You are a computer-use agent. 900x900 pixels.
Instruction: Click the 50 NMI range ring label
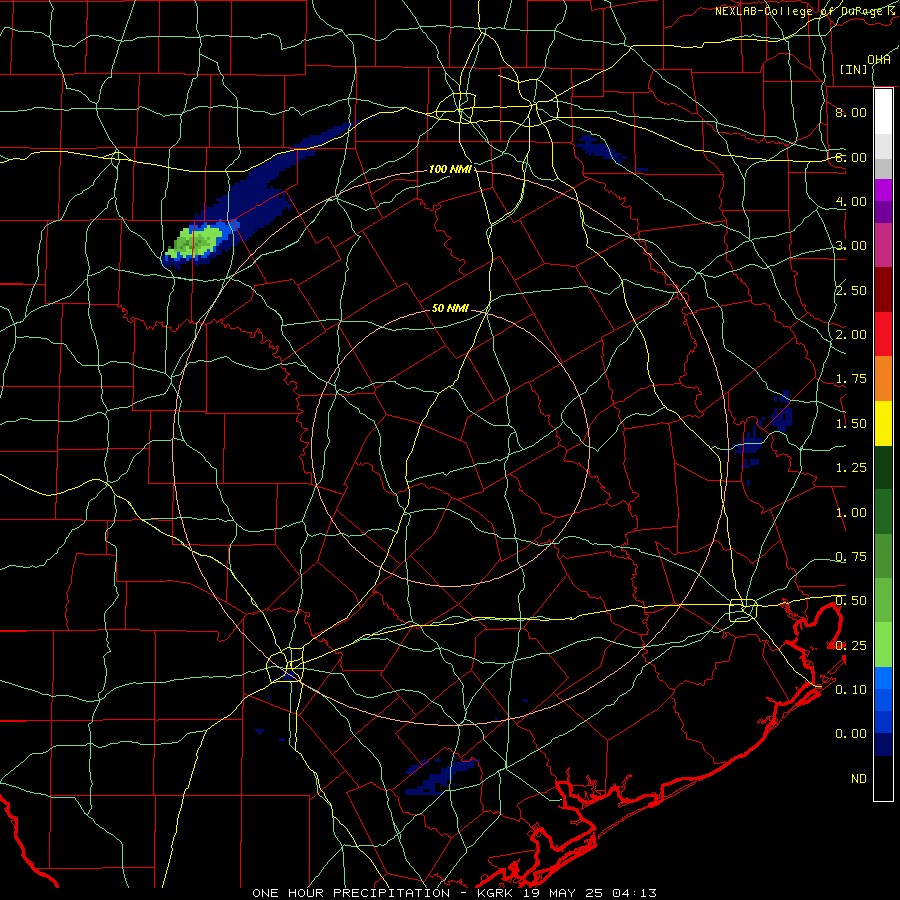(450, 309)
